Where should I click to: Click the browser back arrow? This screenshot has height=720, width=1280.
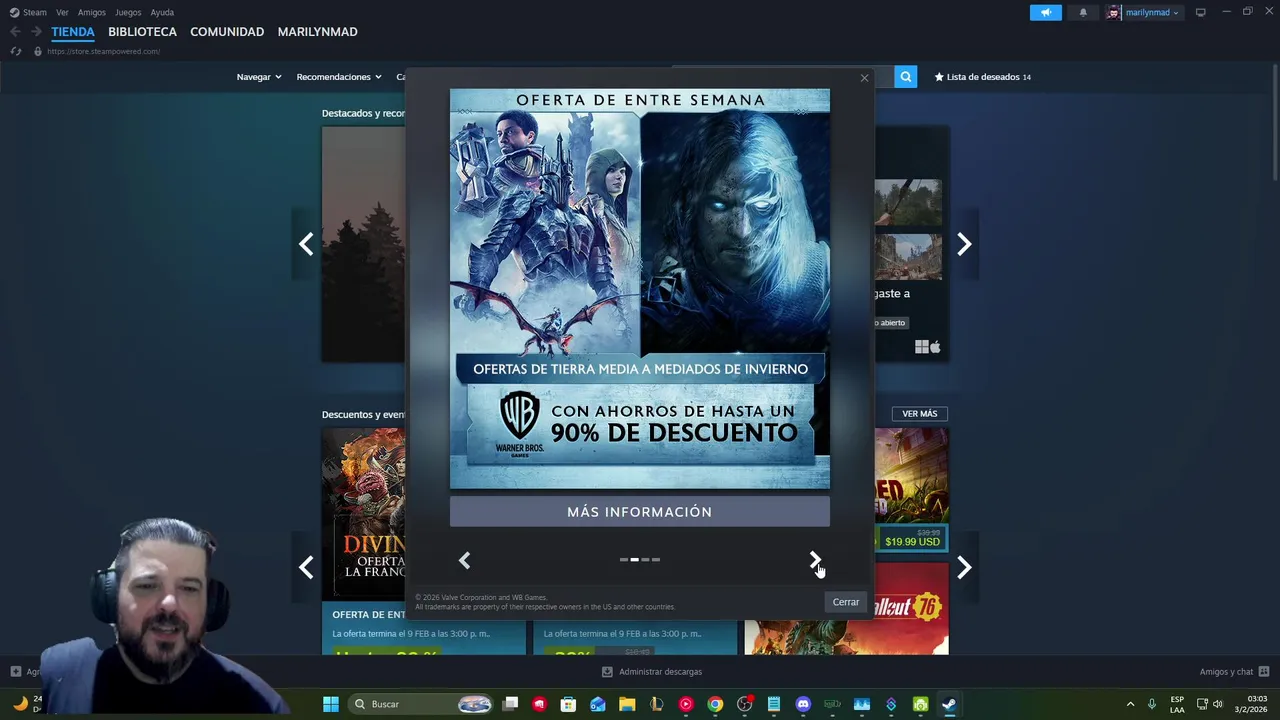pyautogui.click(x=15, y=32)
